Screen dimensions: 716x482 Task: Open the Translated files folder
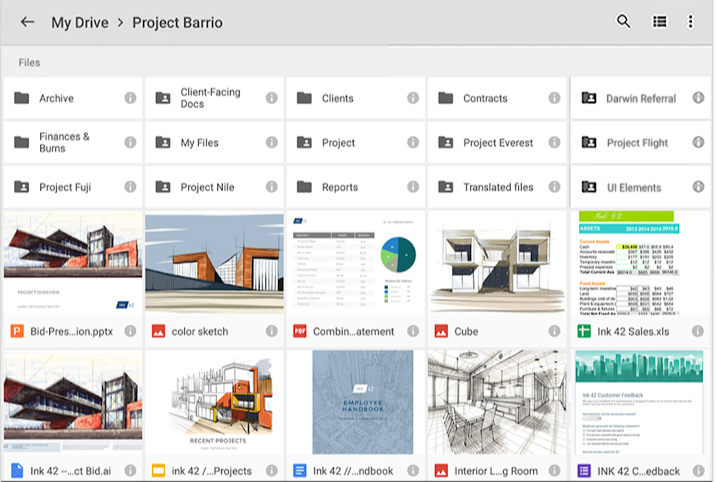(x=497, y=187)
